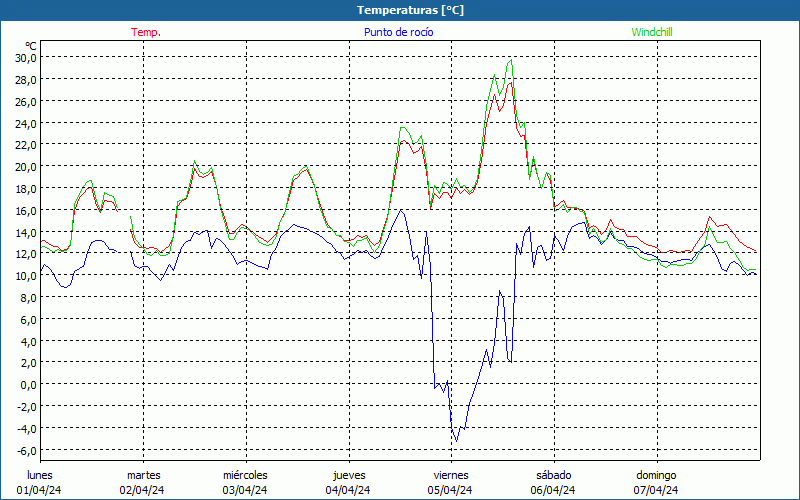The image size is (800, 500).
Task: Click the 10,0 axis value
Action: point(26,276)
